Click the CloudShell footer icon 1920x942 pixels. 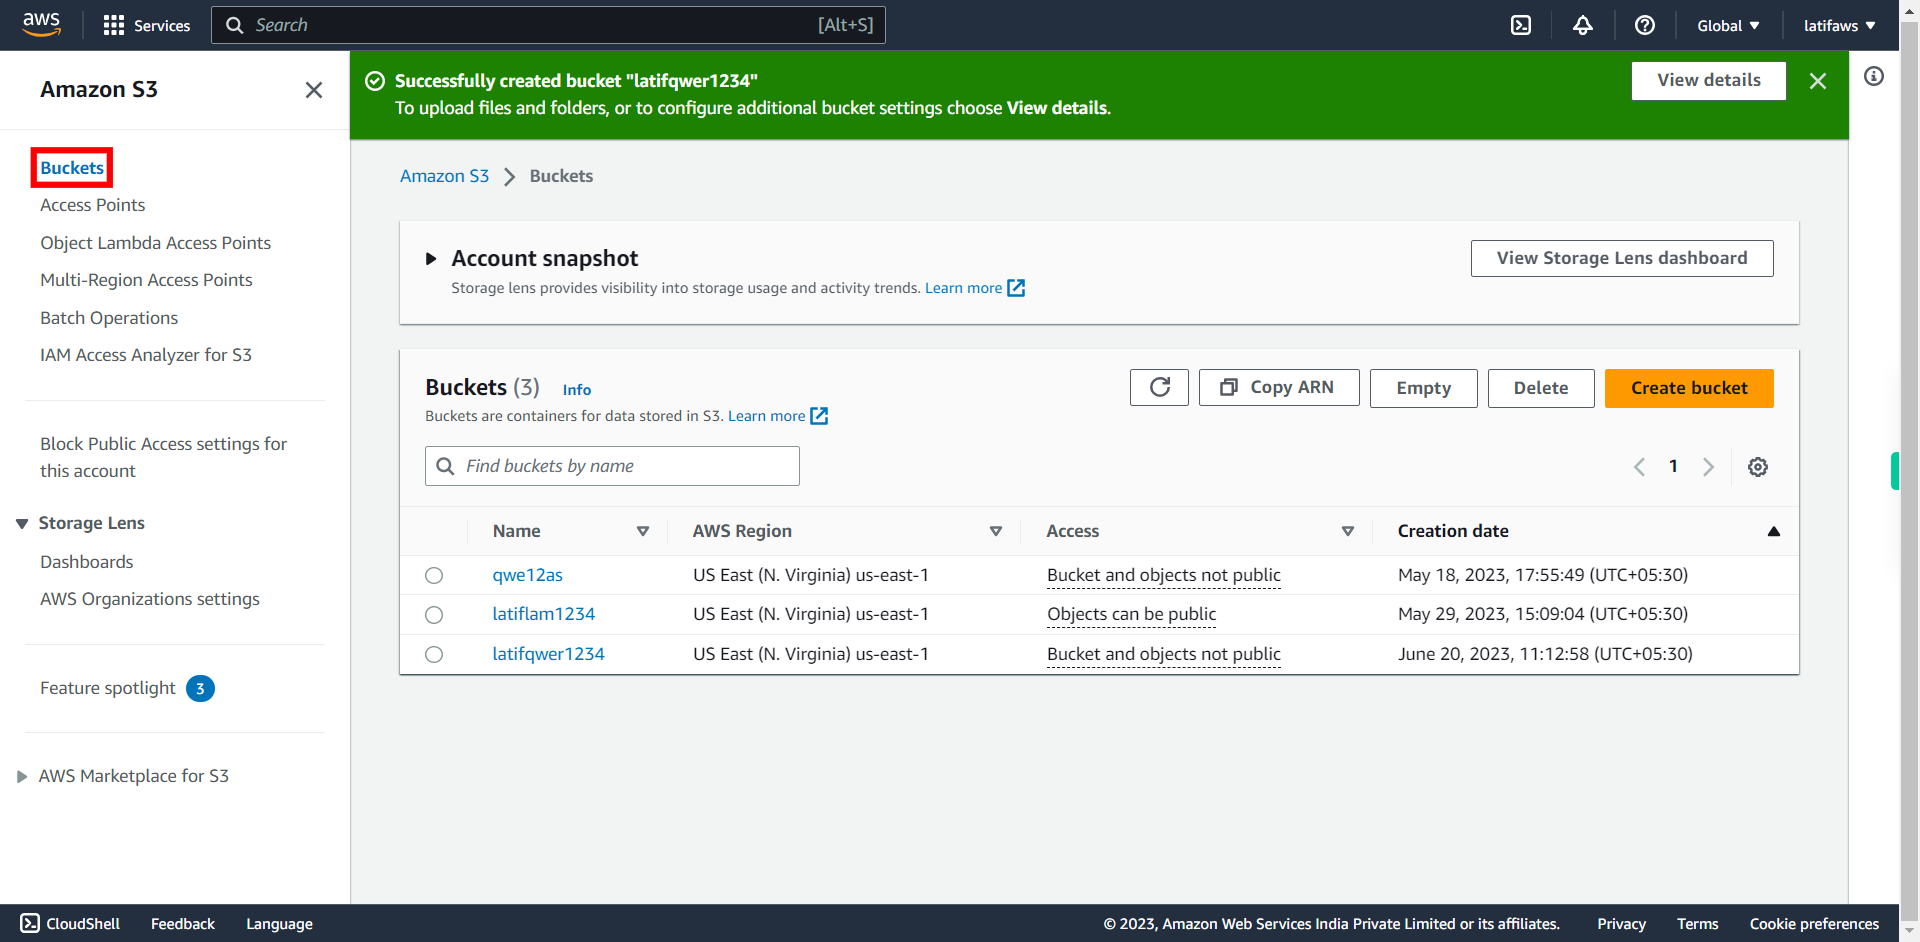click(x=30, y=923)
